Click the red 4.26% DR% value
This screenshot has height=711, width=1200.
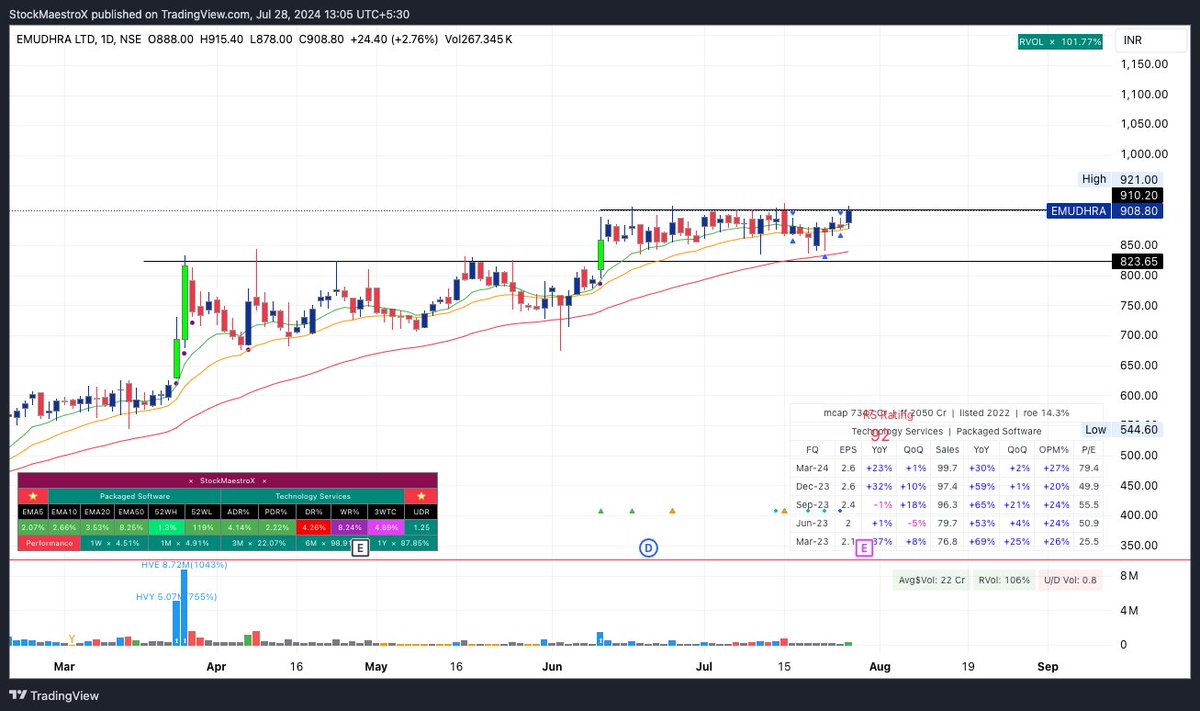(x=313, y=528)
